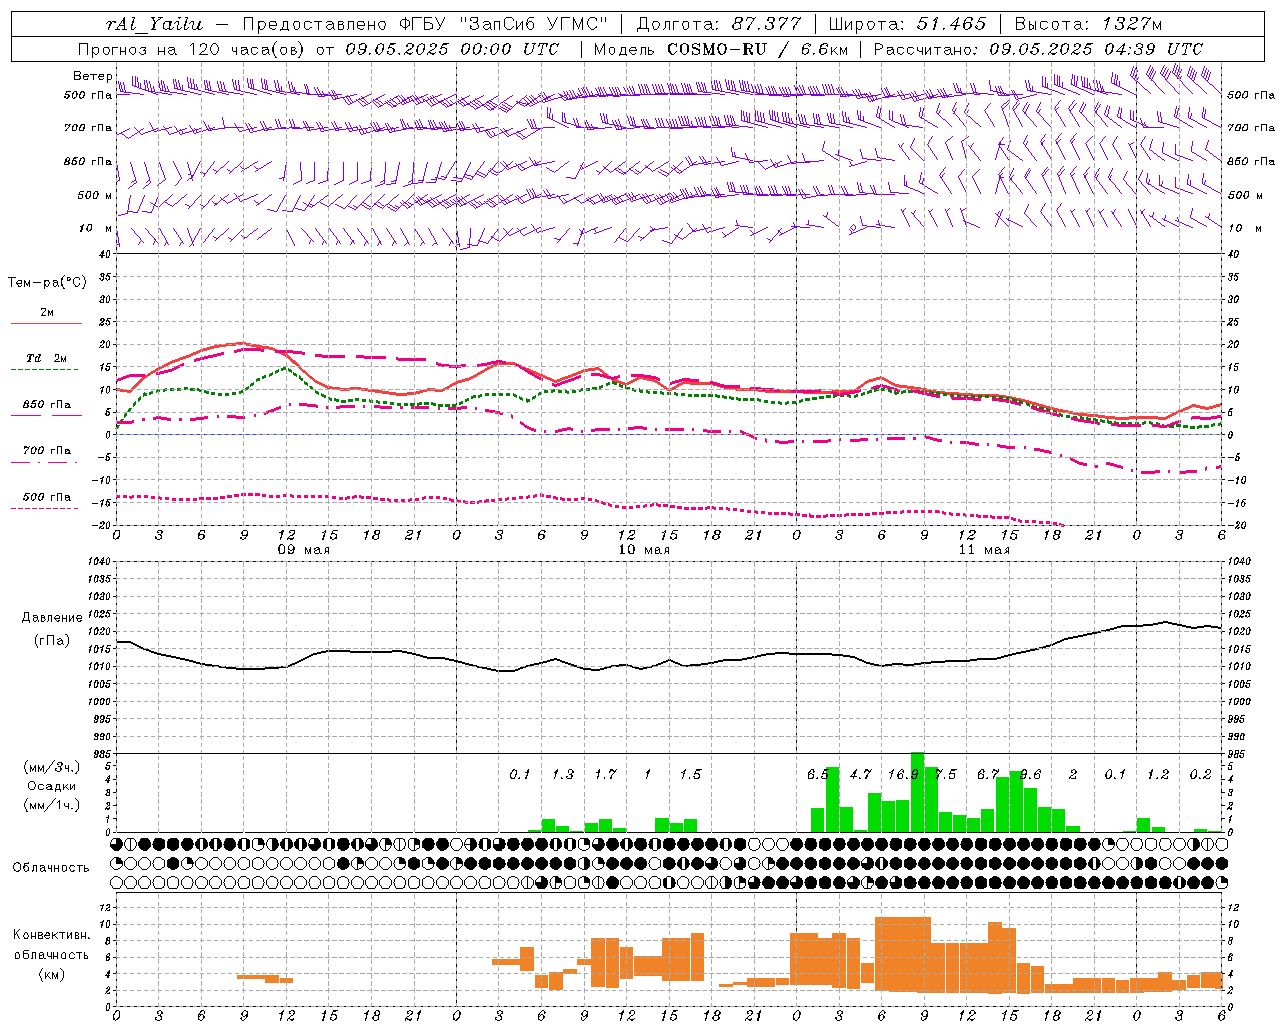Click the 1.2 precipitation total value
Viewport: 1280px width, 1024px height.
[1158, 774]
